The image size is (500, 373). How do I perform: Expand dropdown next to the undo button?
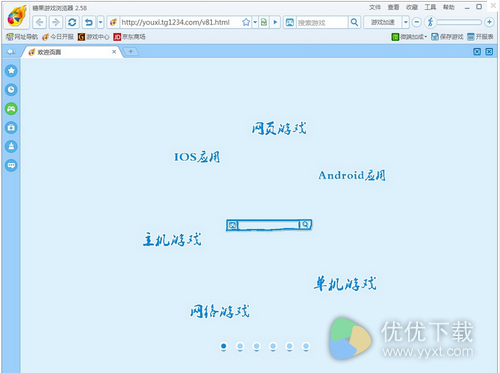[101, 22]
